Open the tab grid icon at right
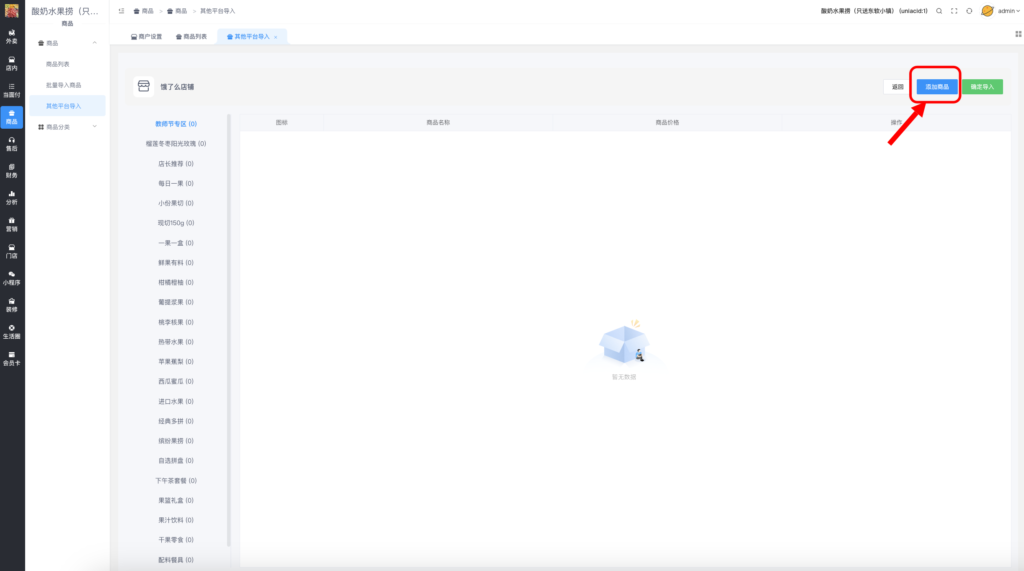This screenshot has width=1024, height=571. coord(1018,34)
